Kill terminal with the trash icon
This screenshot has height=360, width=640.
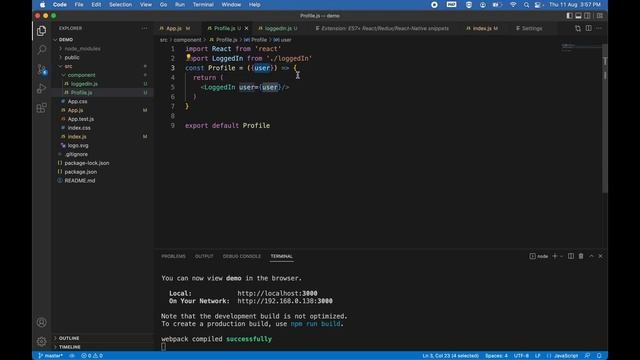(x=581, y=256)
